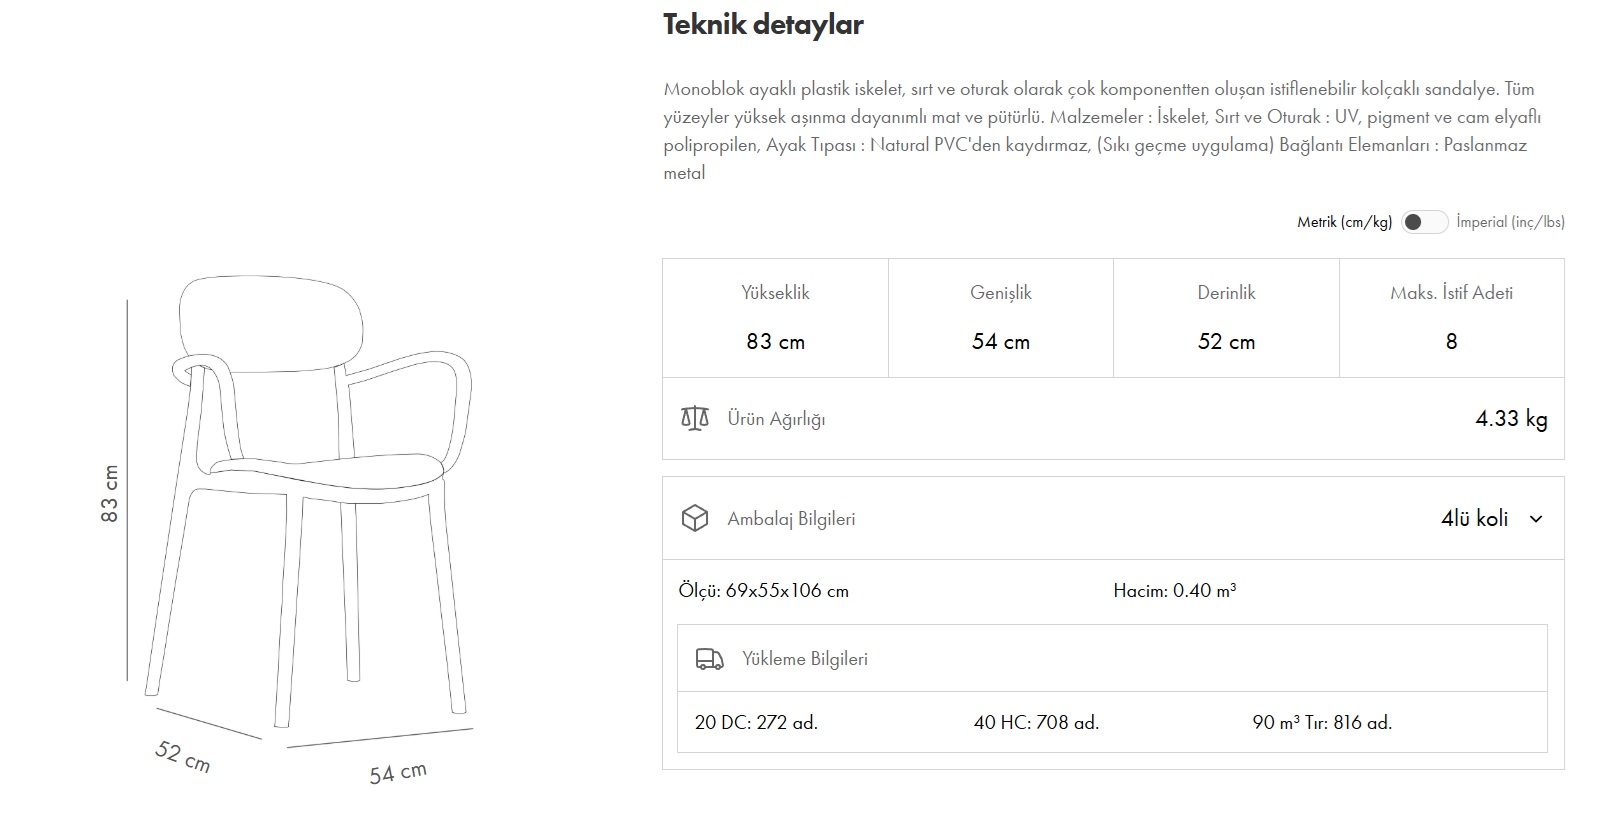Click the Ürün Ağırlığı 4.33 kg value
The image size is (1609, 815).
1511,419
